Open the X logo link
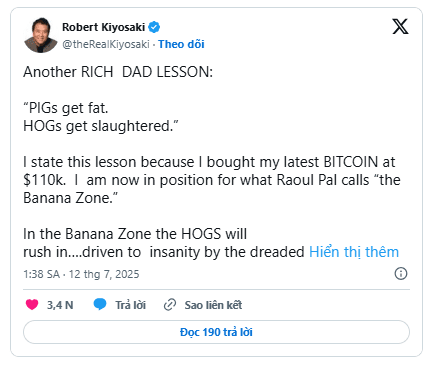The height and width of the screenshot is (365, 430). click(400, 27)
